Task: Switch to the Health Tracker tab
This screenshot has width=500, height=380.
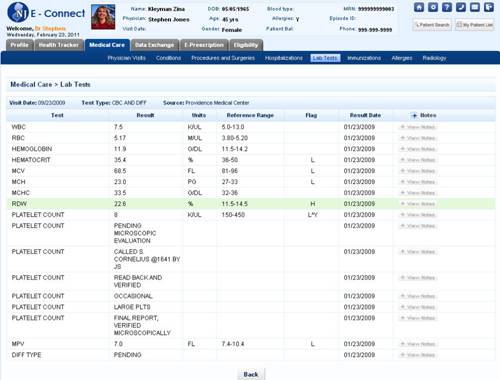Action: pyautogui.click(x=59, y=45)
